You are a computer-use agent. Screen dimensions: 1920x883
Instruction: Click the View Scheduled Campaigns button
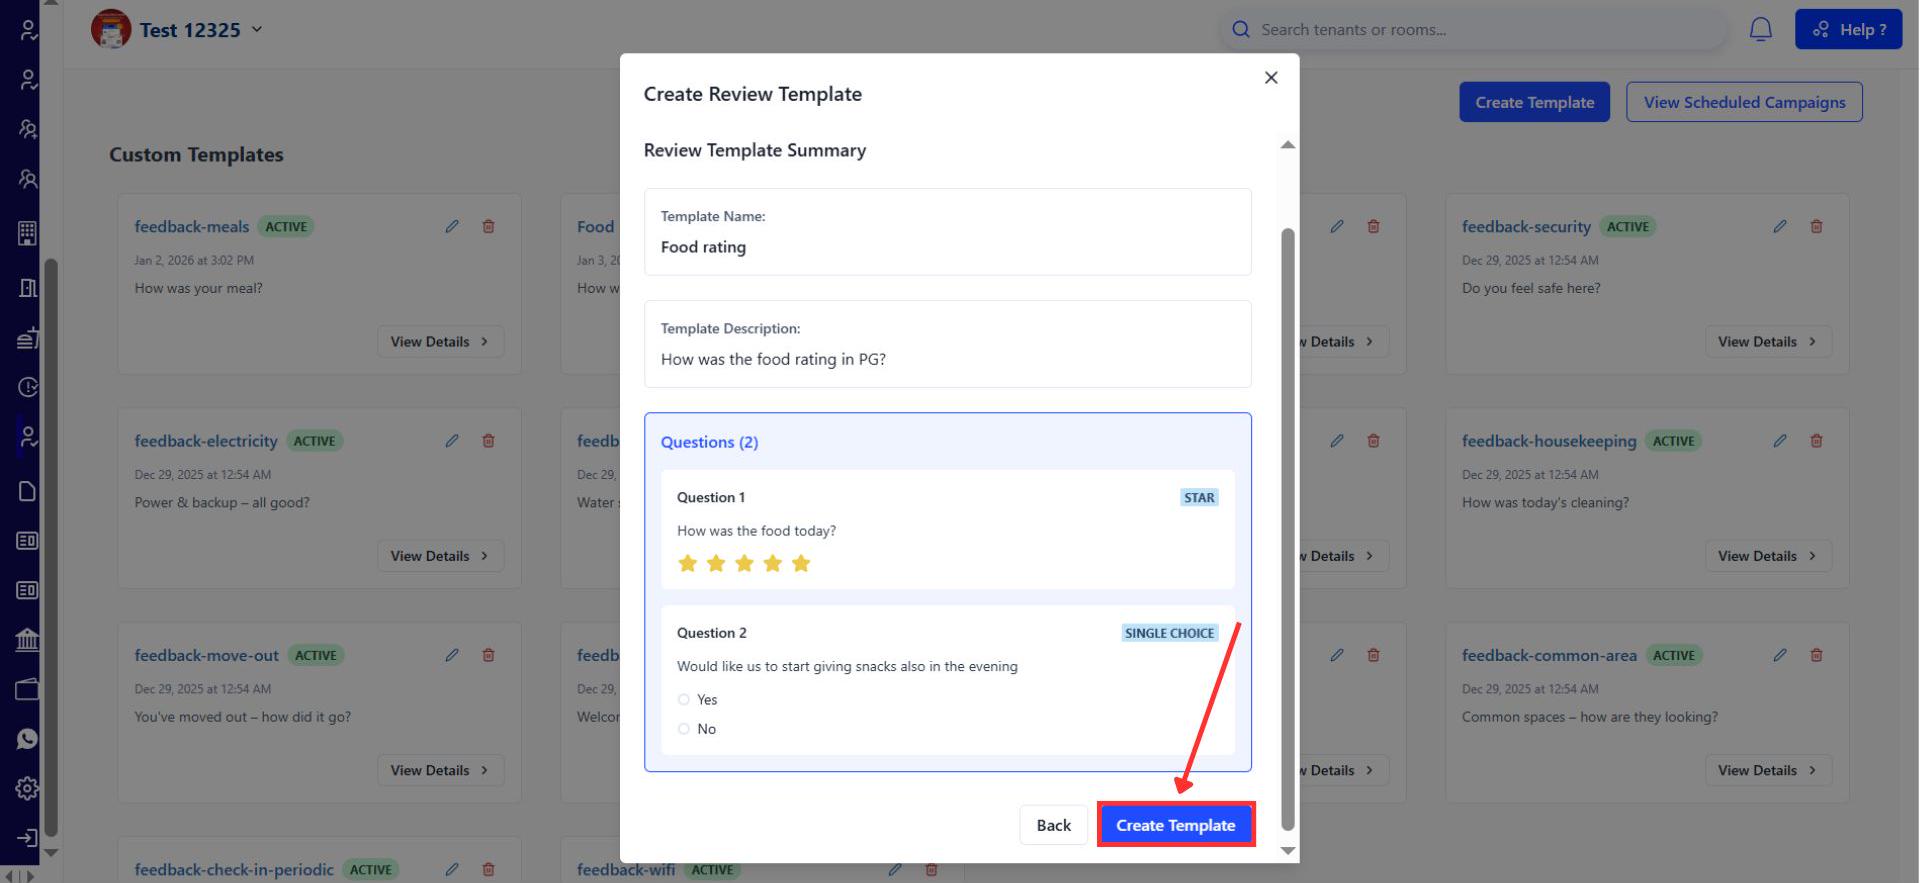tap(1744, 102)
